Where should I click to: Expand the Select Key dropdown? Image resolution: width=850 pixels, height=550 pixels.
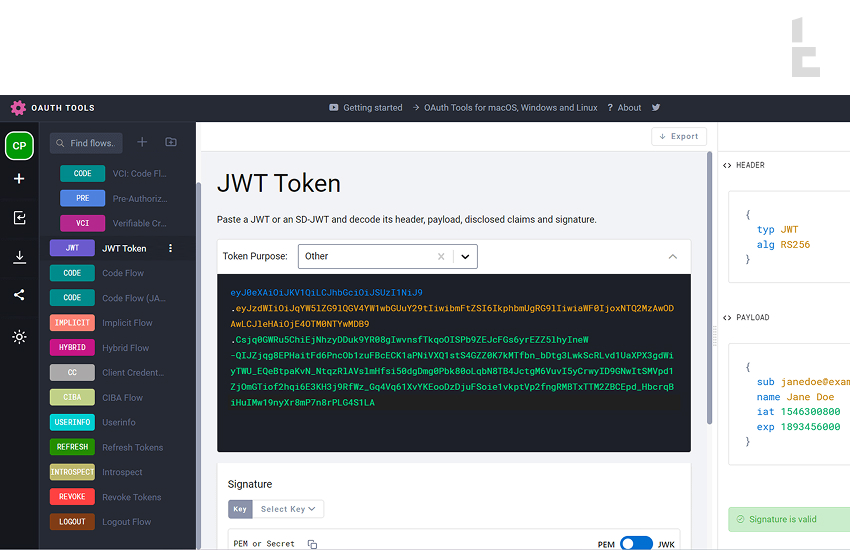pos(287,509)
